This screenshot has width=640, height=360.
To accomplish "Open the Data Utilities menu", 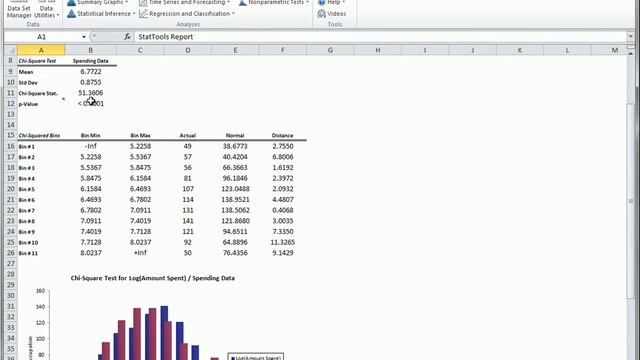I will coord(47,10).
